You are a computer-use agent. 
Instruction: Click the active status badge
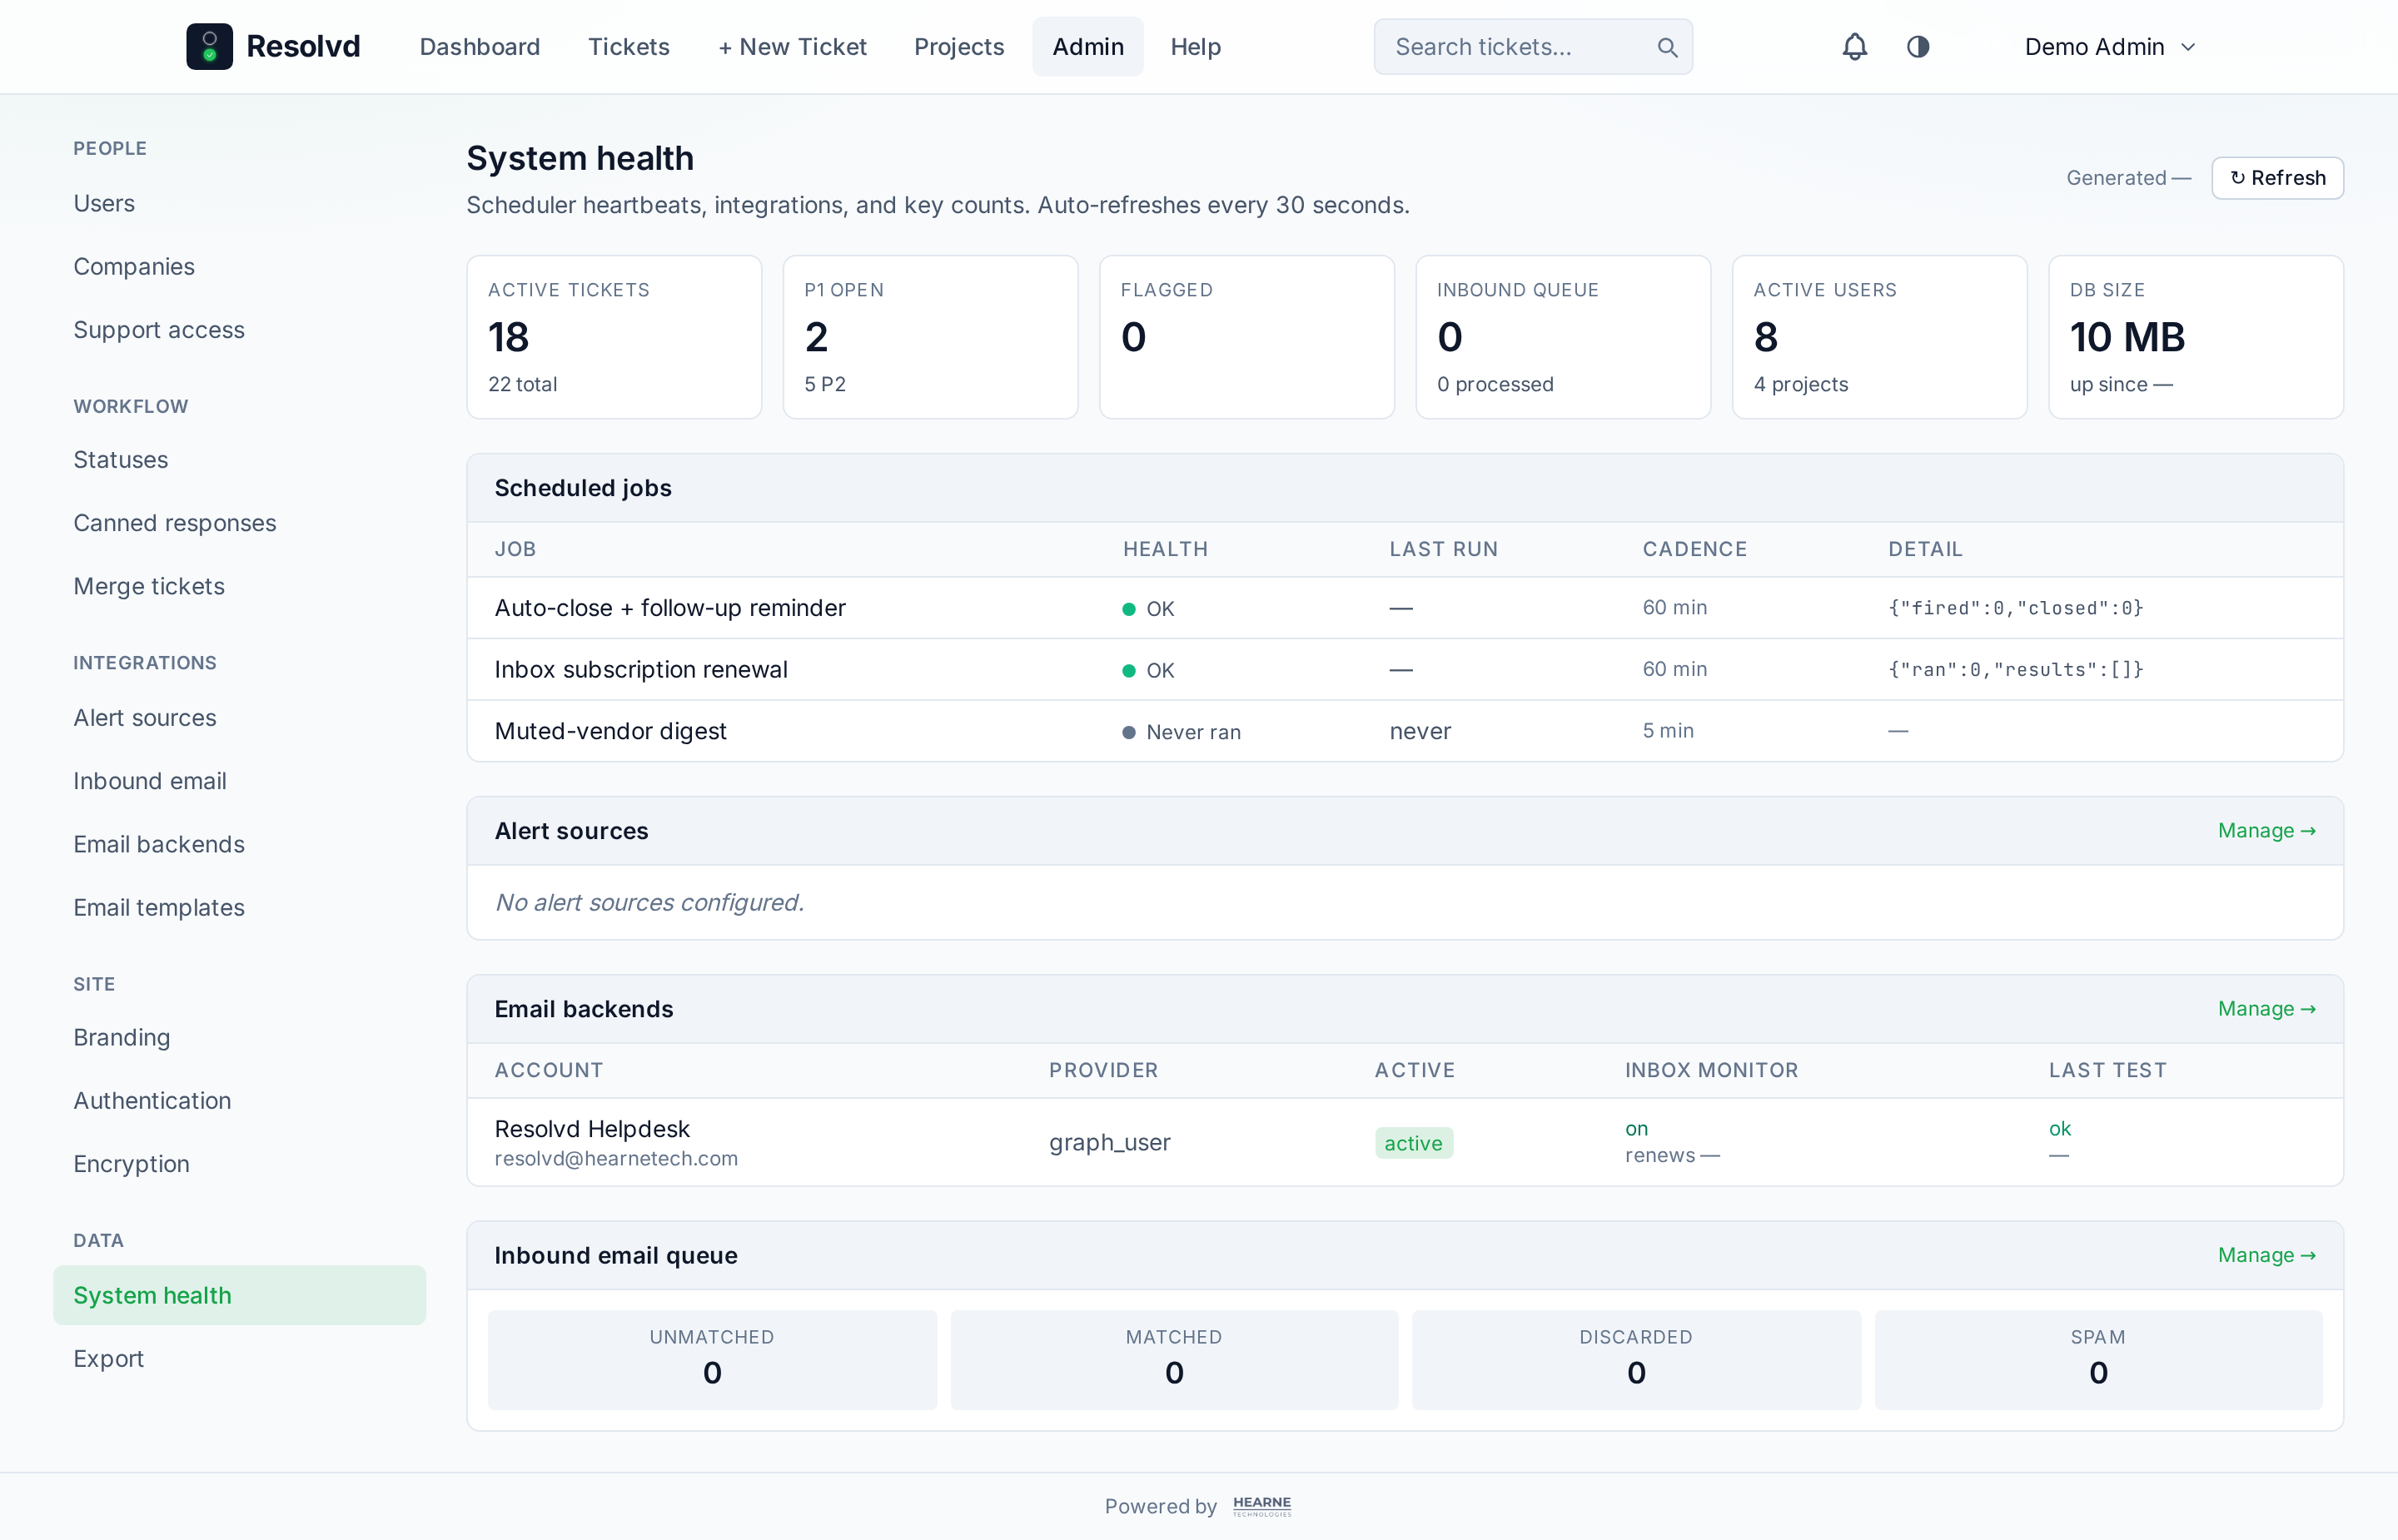(x=1413, y=1143)
